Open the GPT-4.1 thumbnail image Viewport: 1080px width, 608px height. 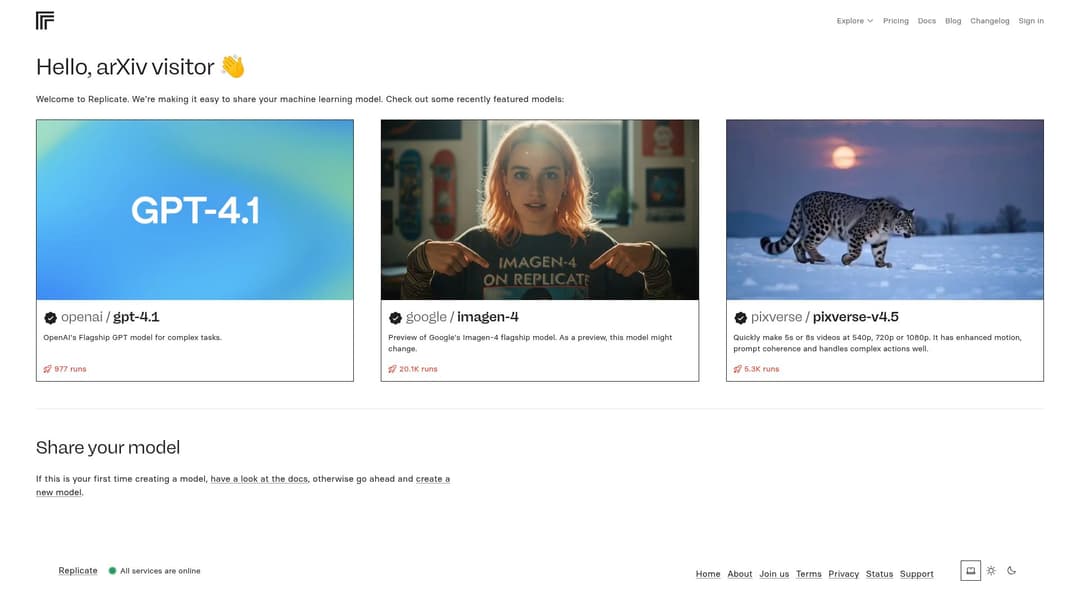pos(195,209)
